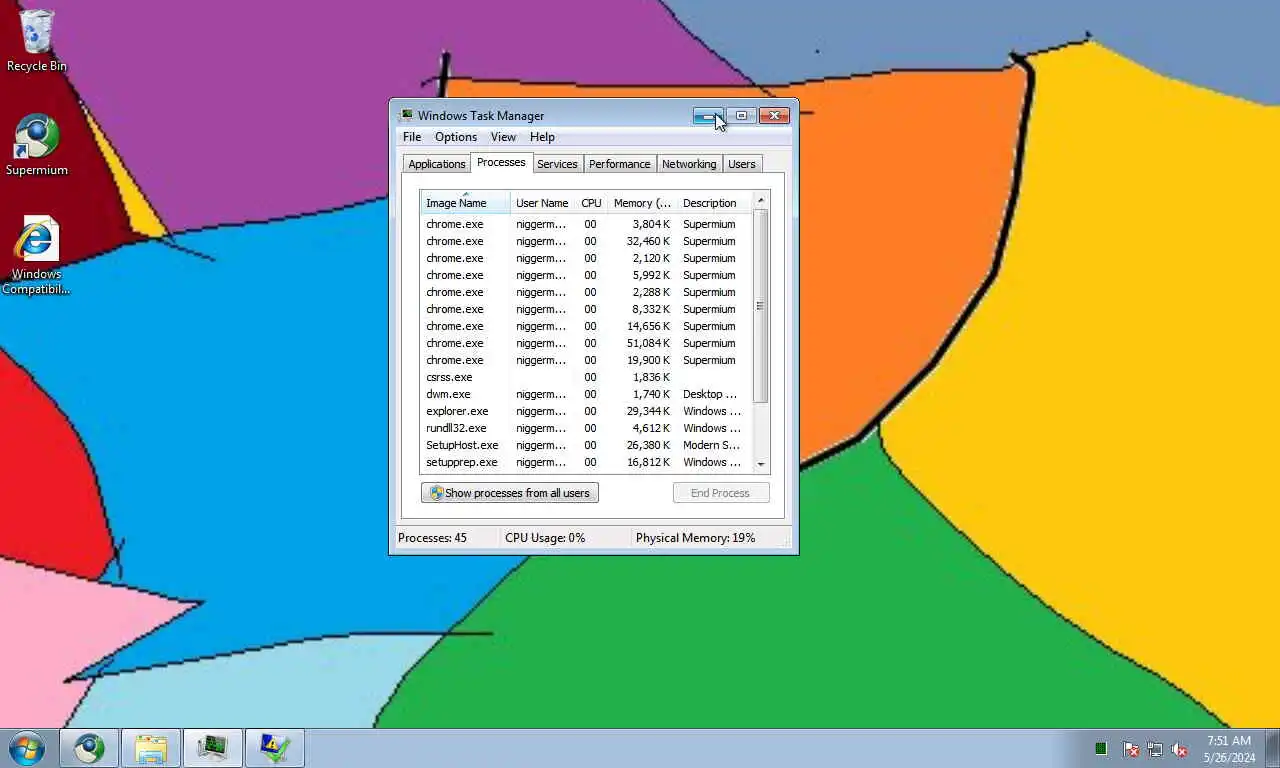Image resolution: width=1280 pixels, height=768 pixels.
Task: Click the setup checkmark taskbar icon
Action: click(x=275, y=748)
